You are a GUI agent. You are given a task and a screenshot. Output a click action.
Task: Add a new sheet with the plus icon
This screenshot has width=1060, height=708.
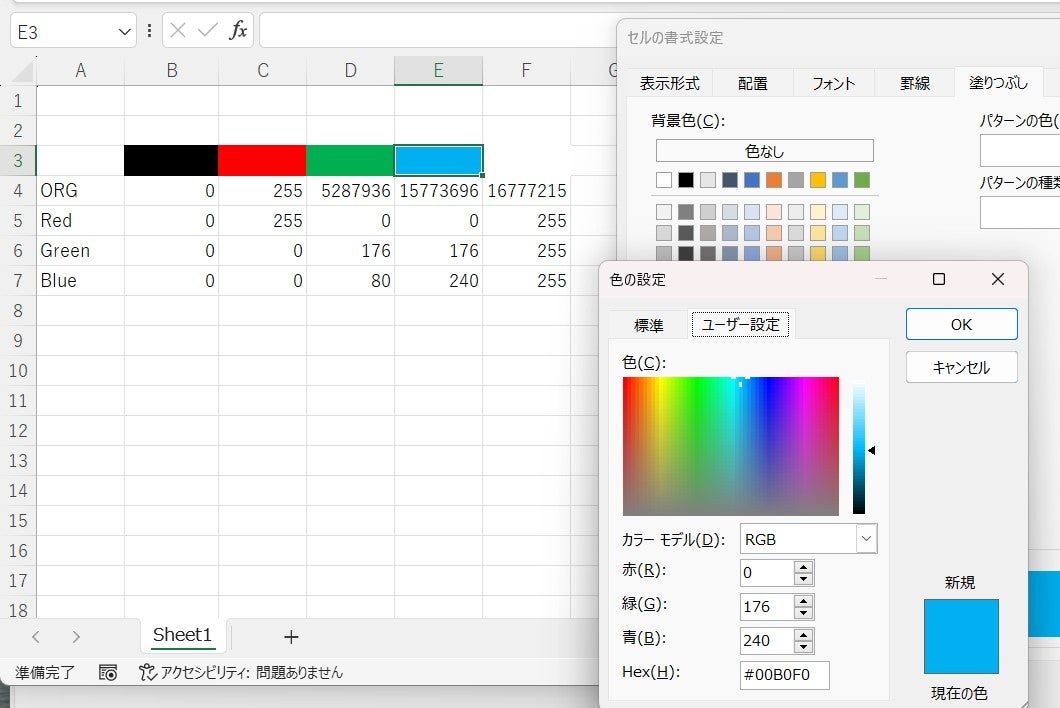(291, 636)
